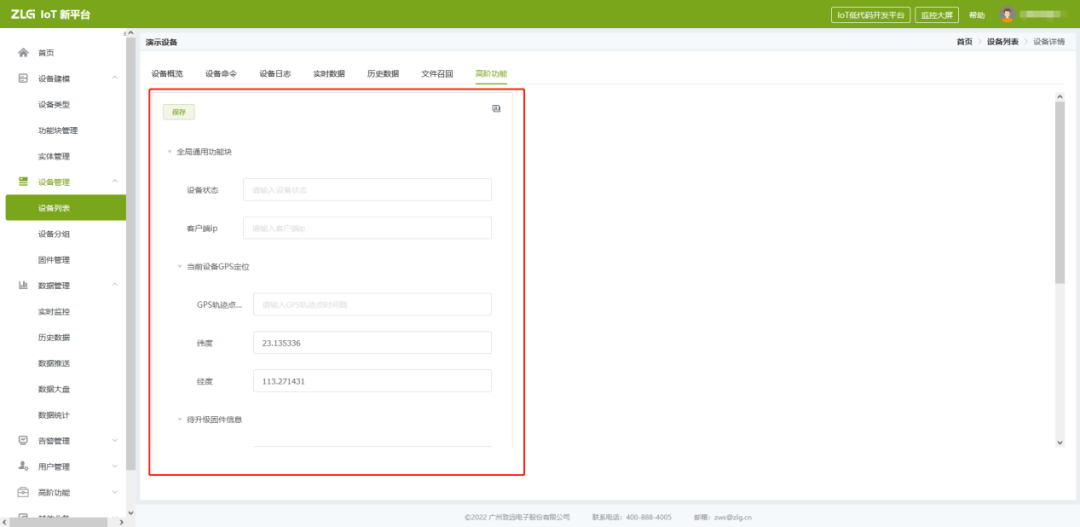Click the sidebar scrollbar up arrow
The image size is (1080, 527).
point(131,32)
